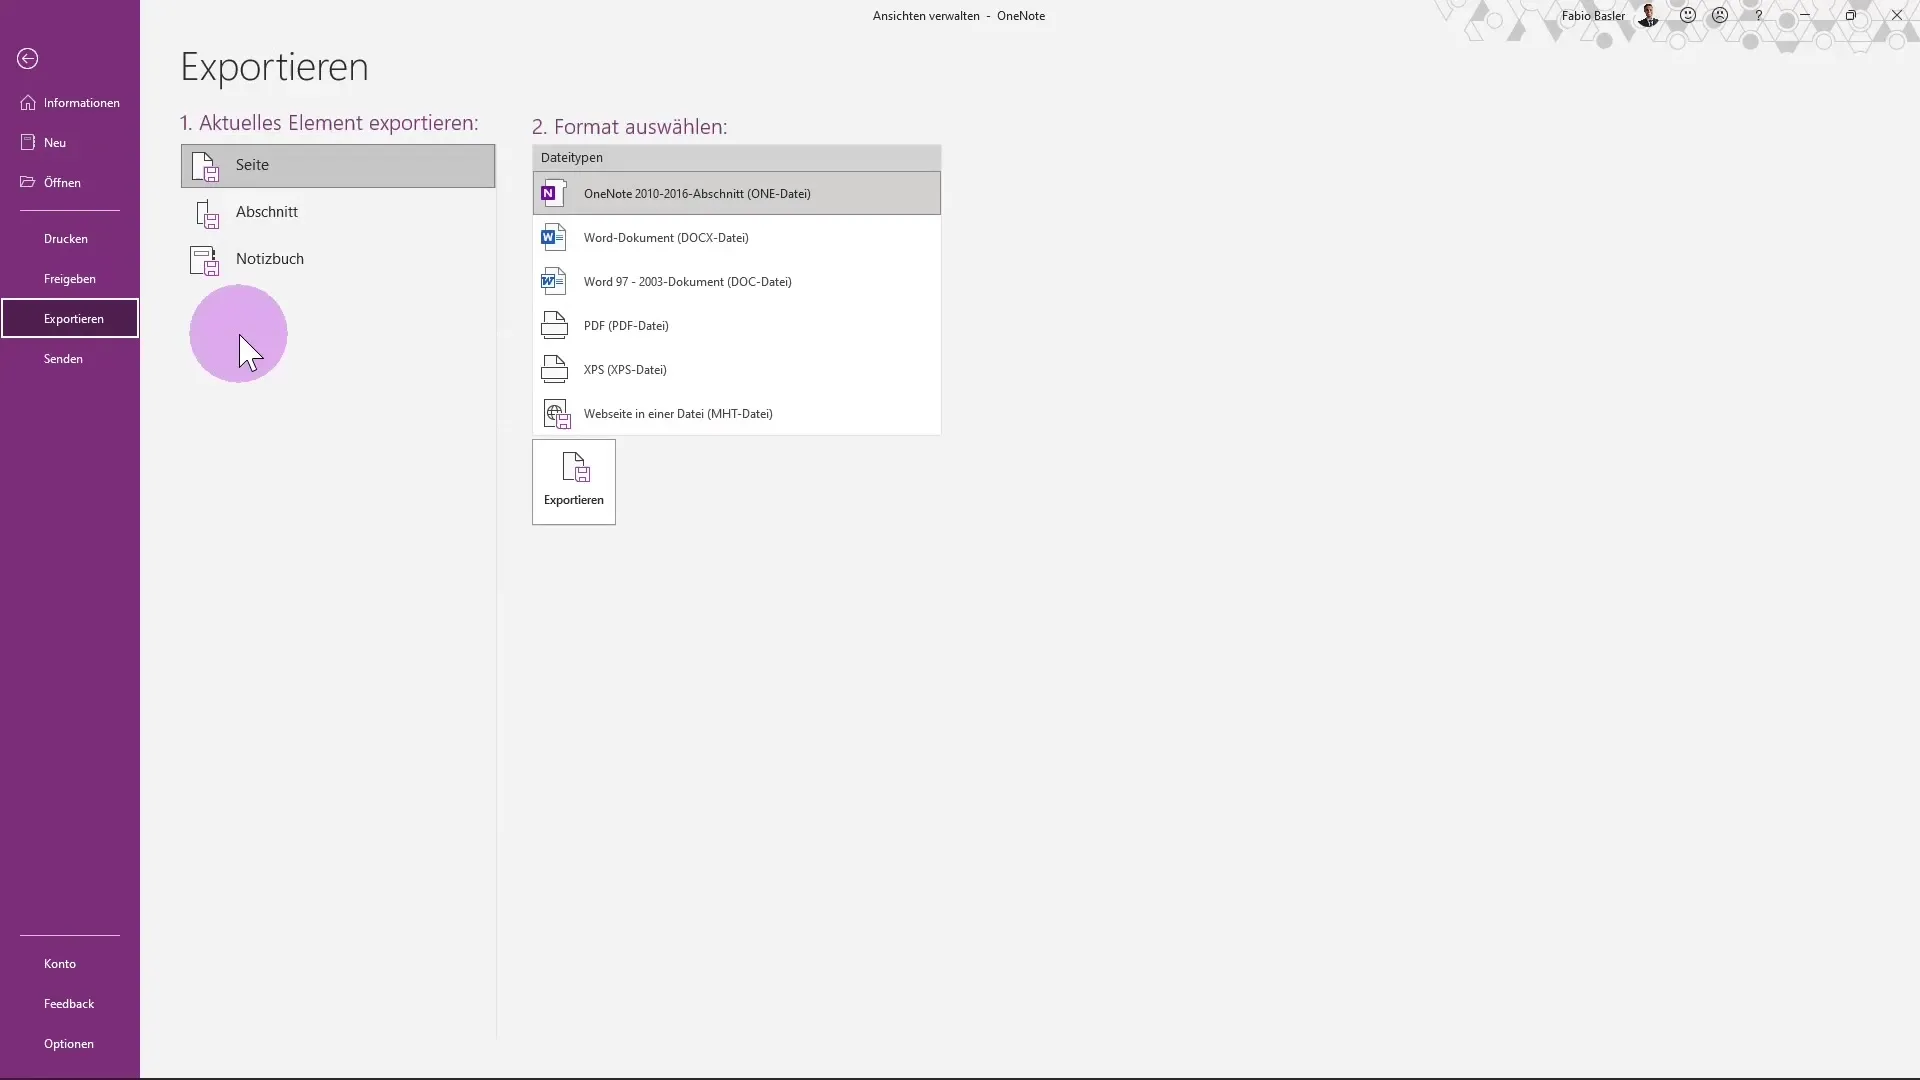The height and width of the screenshot is (1080, 1920).
Task: Click the home icon beside Informationen
Action: (x=28, y=103)
